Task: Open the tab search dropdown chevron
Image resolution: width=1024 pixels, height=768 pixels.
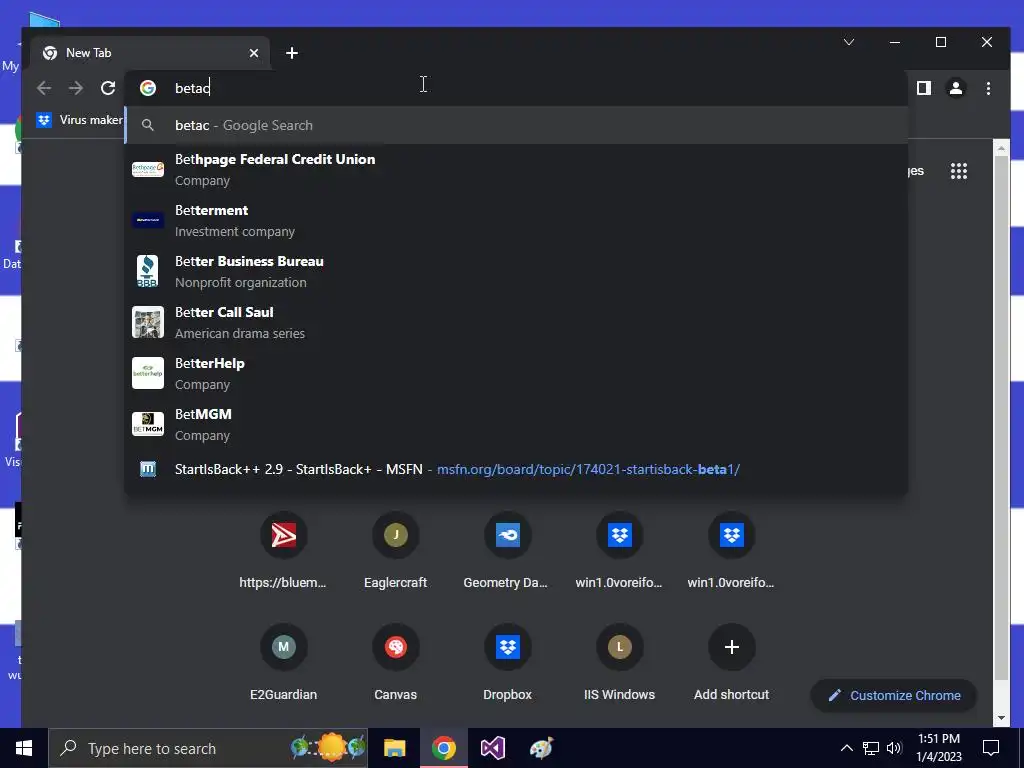Action: click(849, 42)
